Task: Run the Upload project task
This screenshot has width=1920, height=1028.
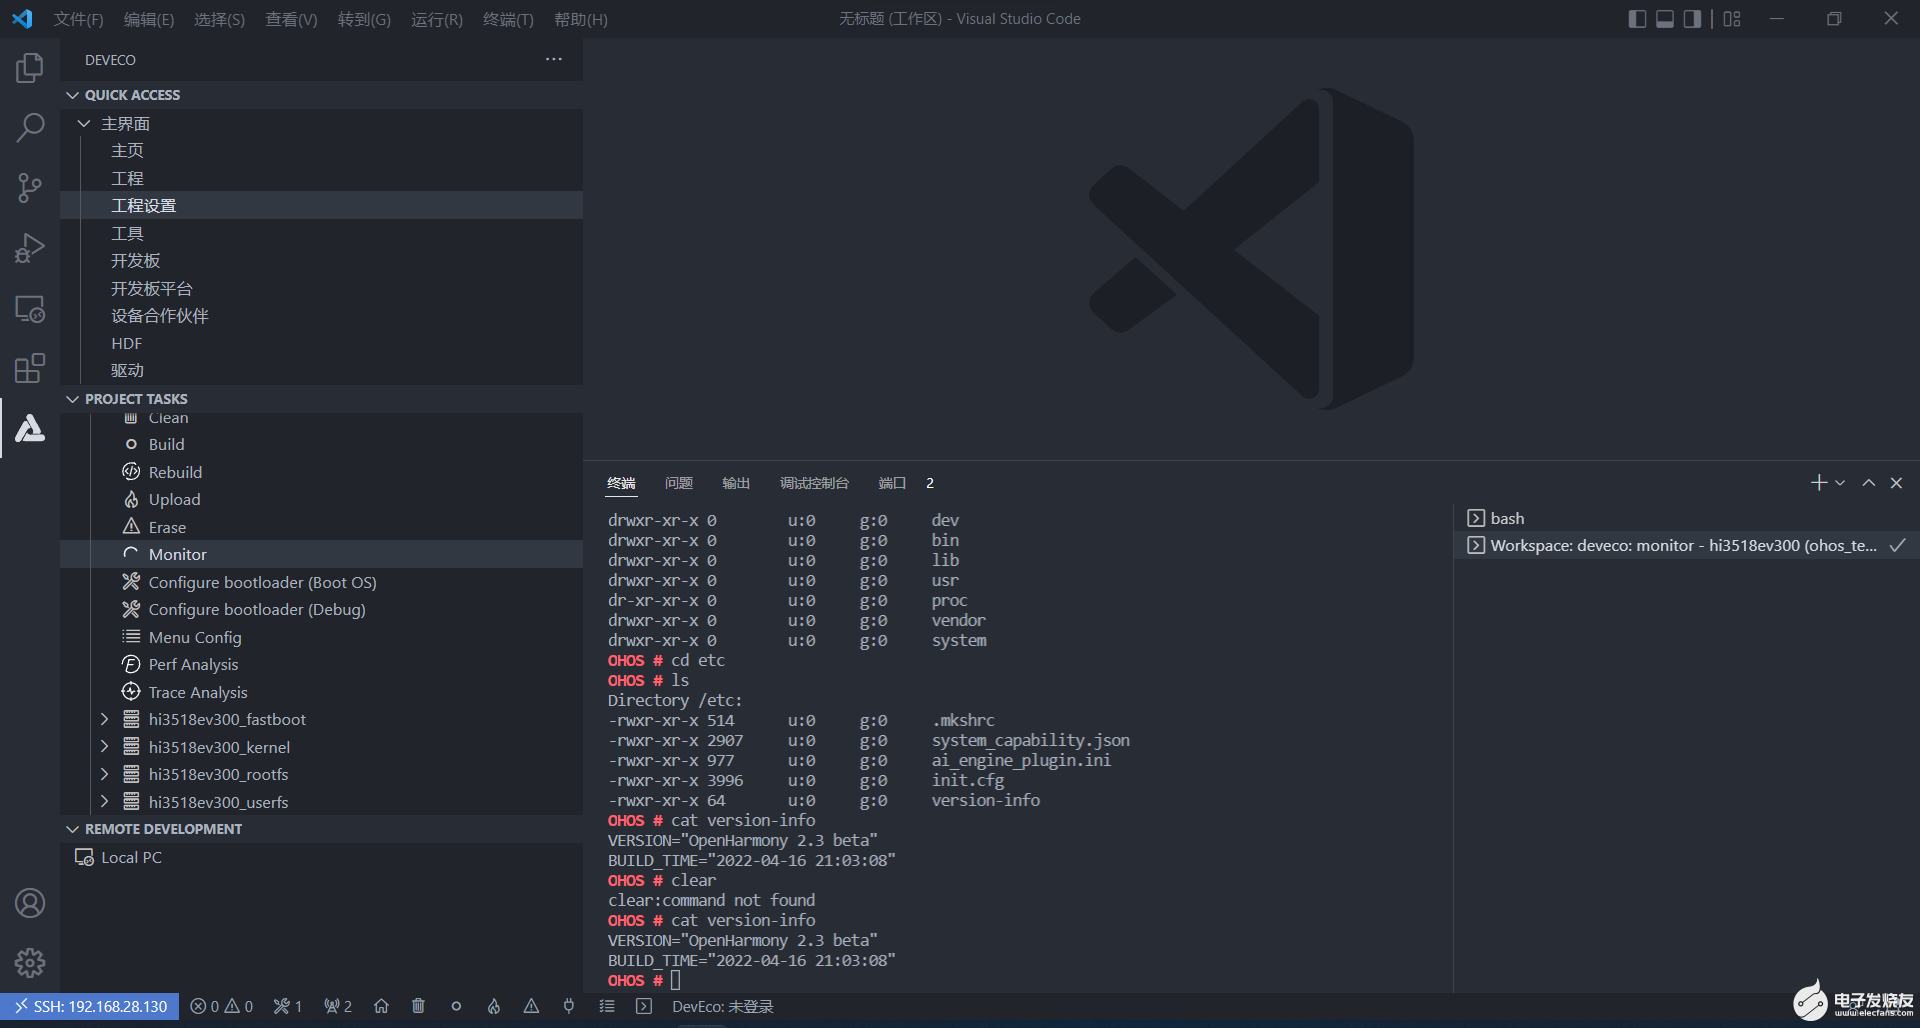Action: (321, 499)
